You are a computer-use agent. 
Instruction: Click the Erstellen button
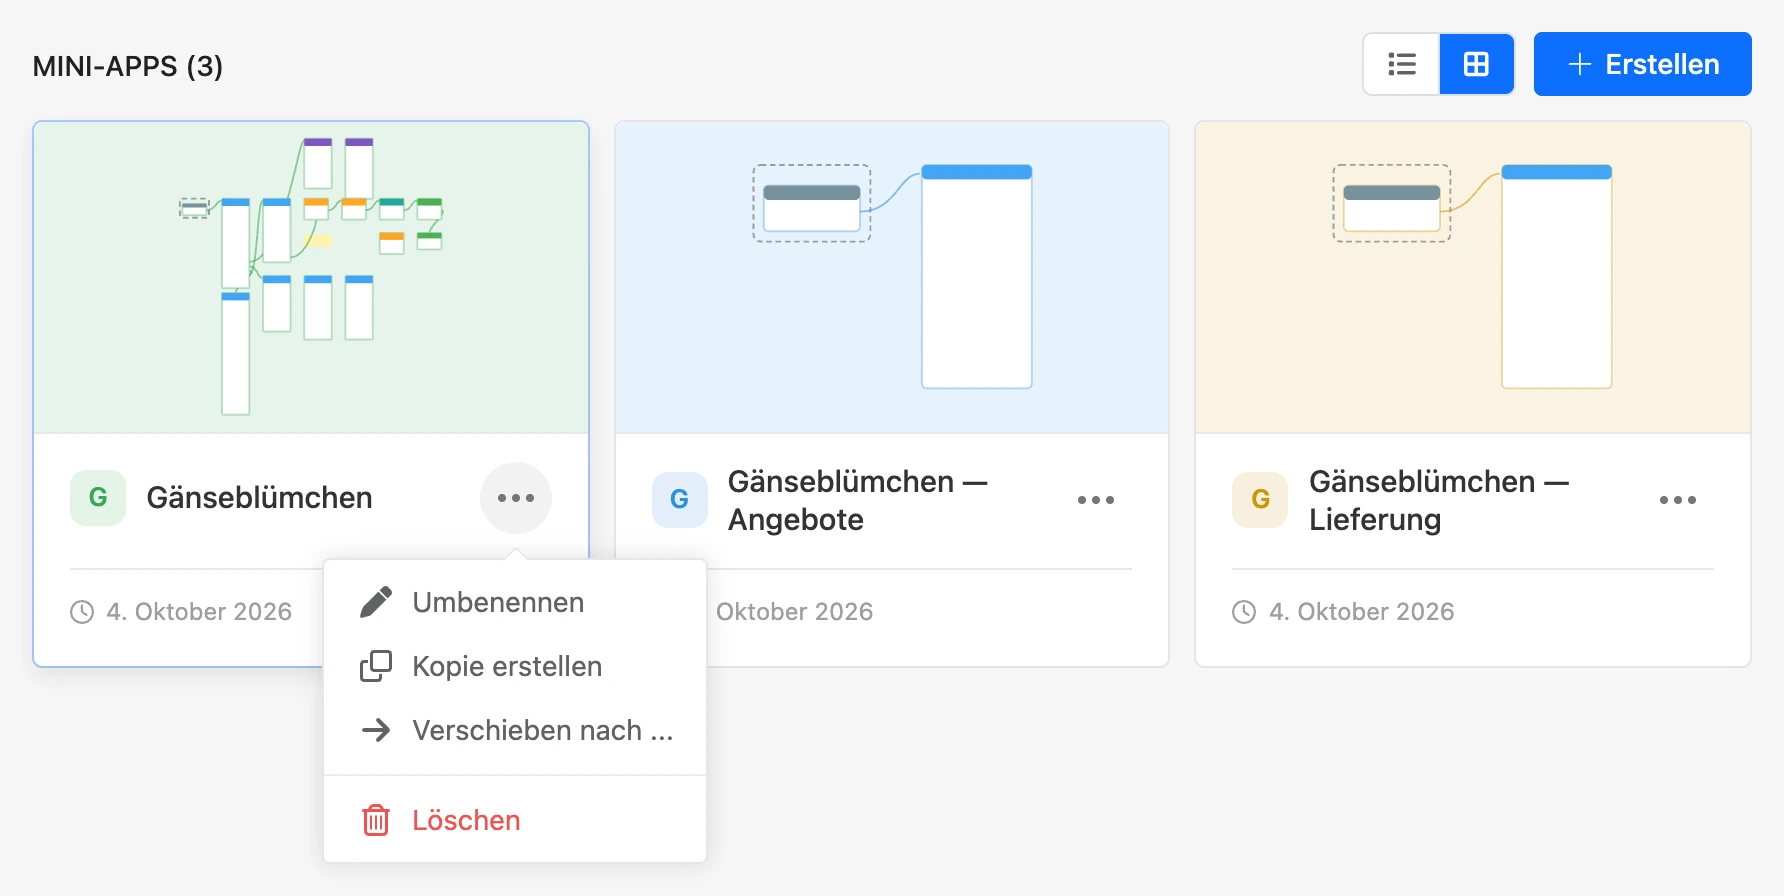point(1642,64)
